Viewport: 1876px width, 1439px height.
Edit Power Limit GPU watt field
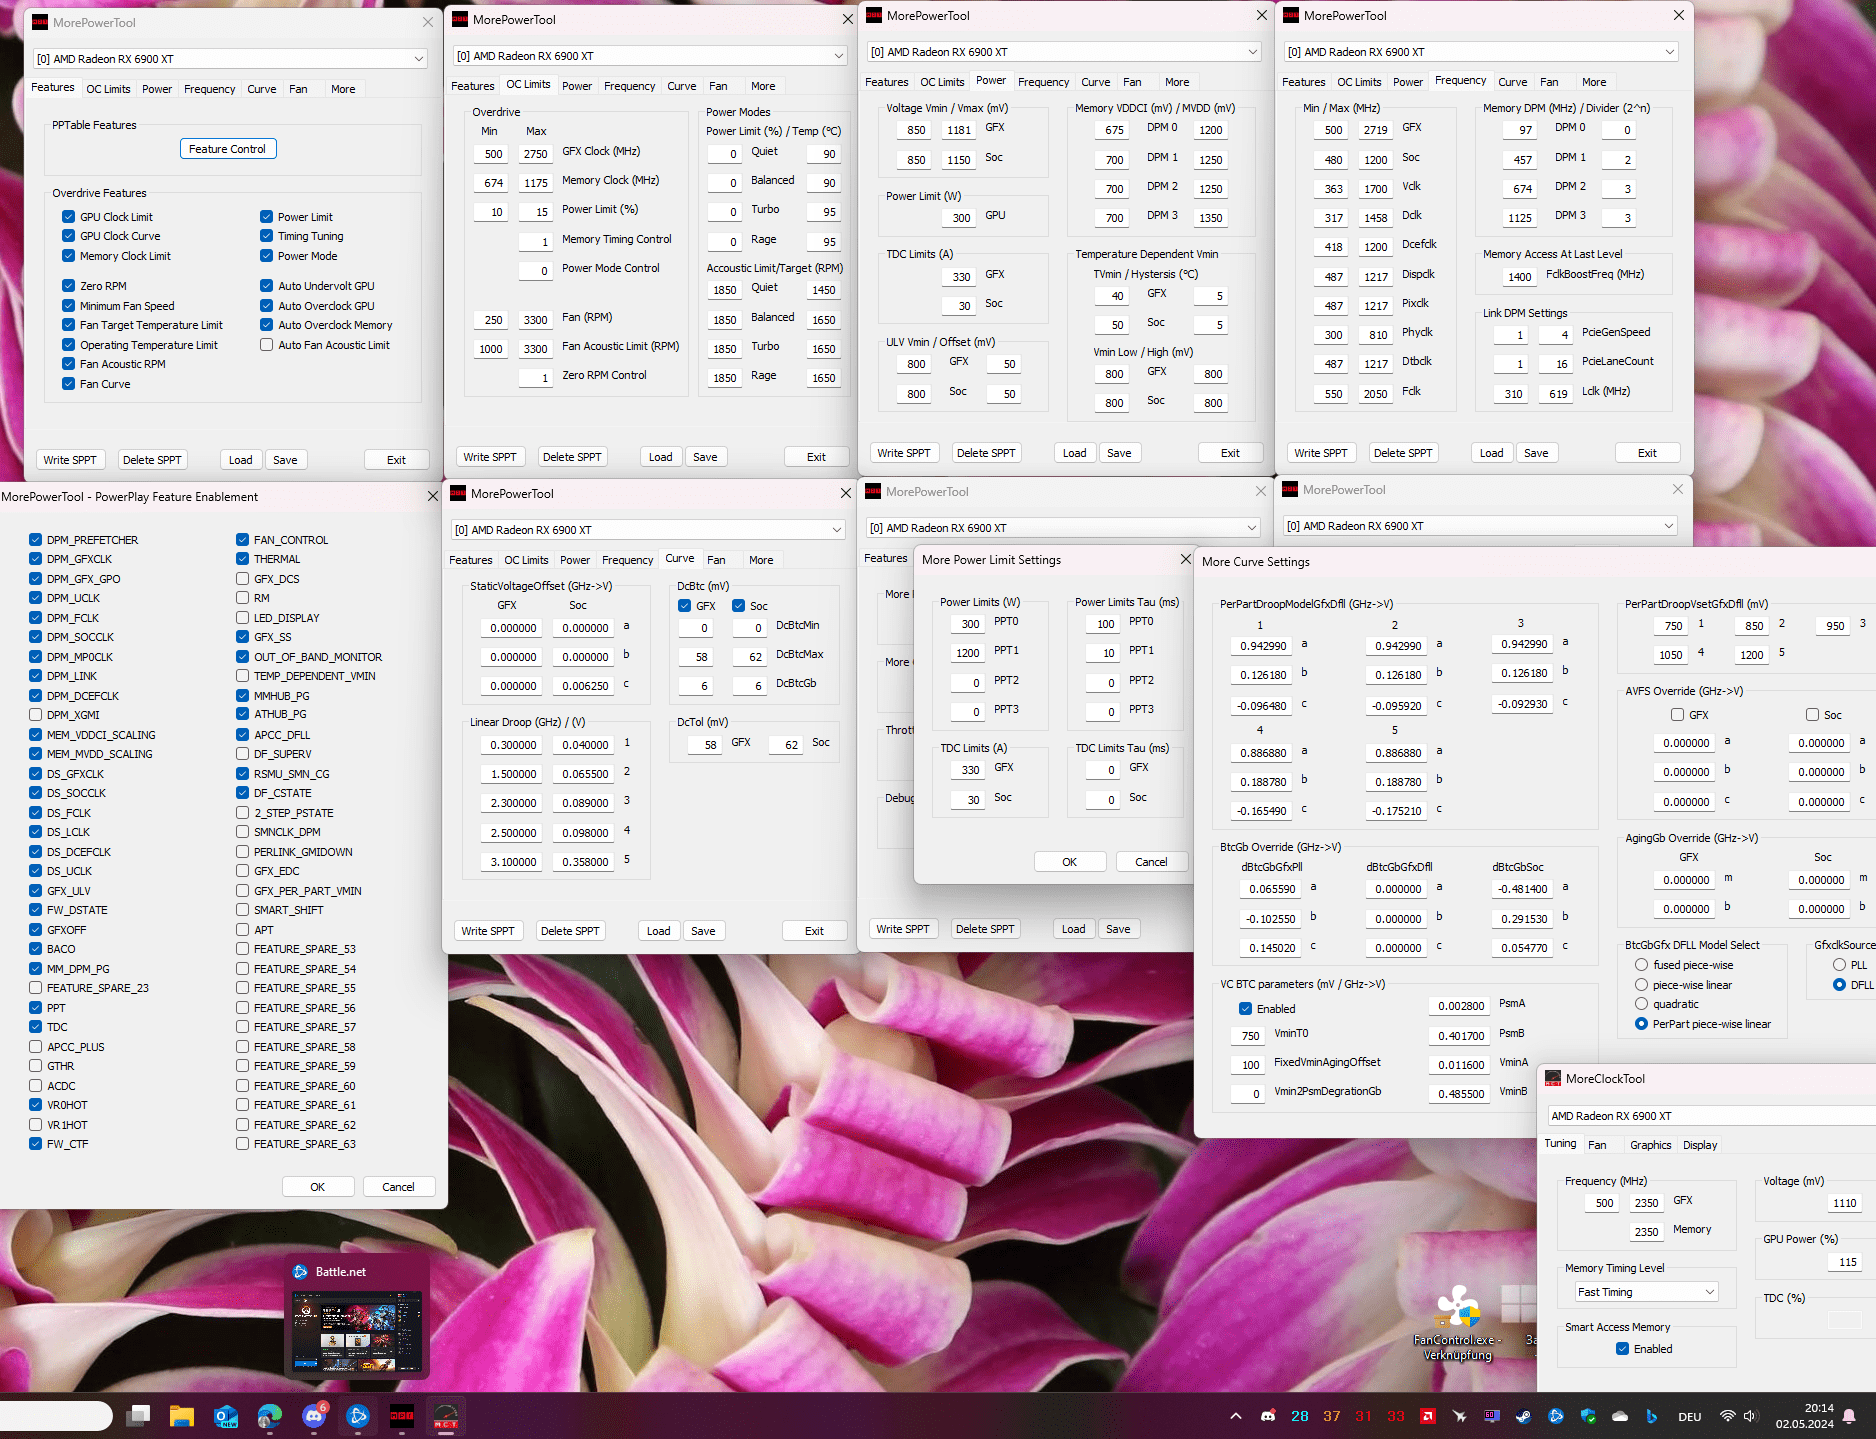click(x=961, y=218)
